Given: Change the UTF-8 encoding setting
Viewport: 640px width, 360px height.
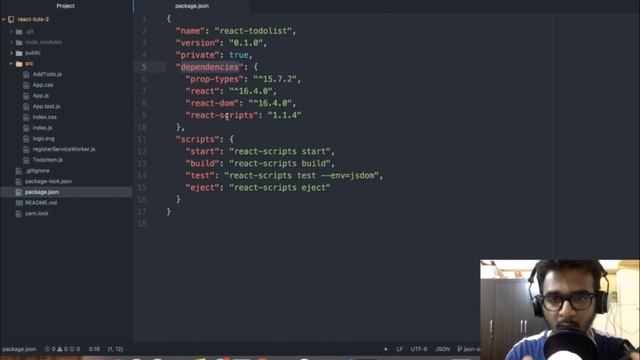Looking at the screenshot, I should point(419,349).
